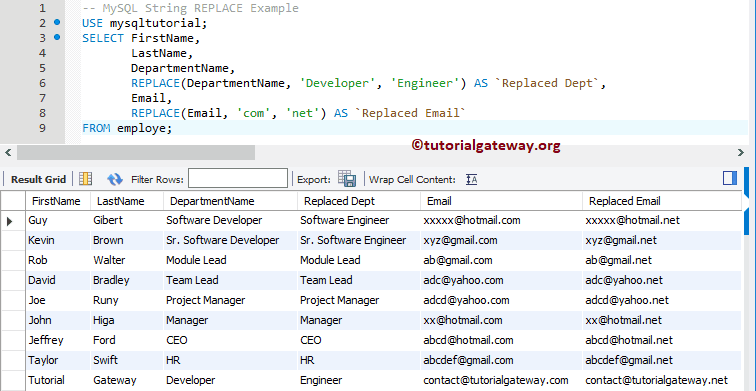Image resolution: width=756 pixels, height=391 pixels.
Task: Click the blue statement dot on line 3
Action: click(x=57, y=37)
